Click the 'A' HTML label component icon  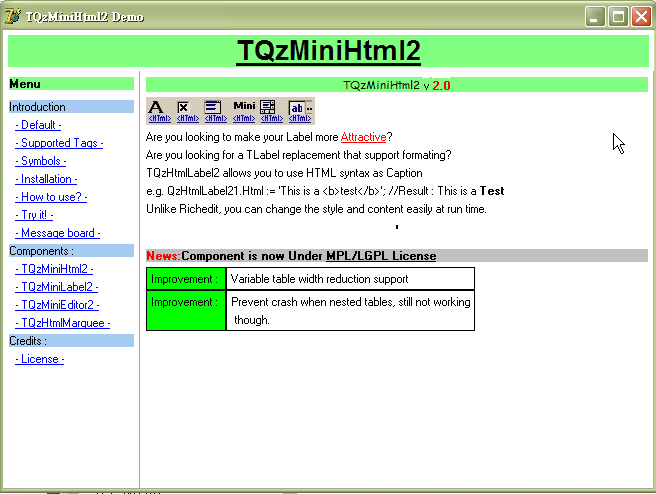[157, 109]
